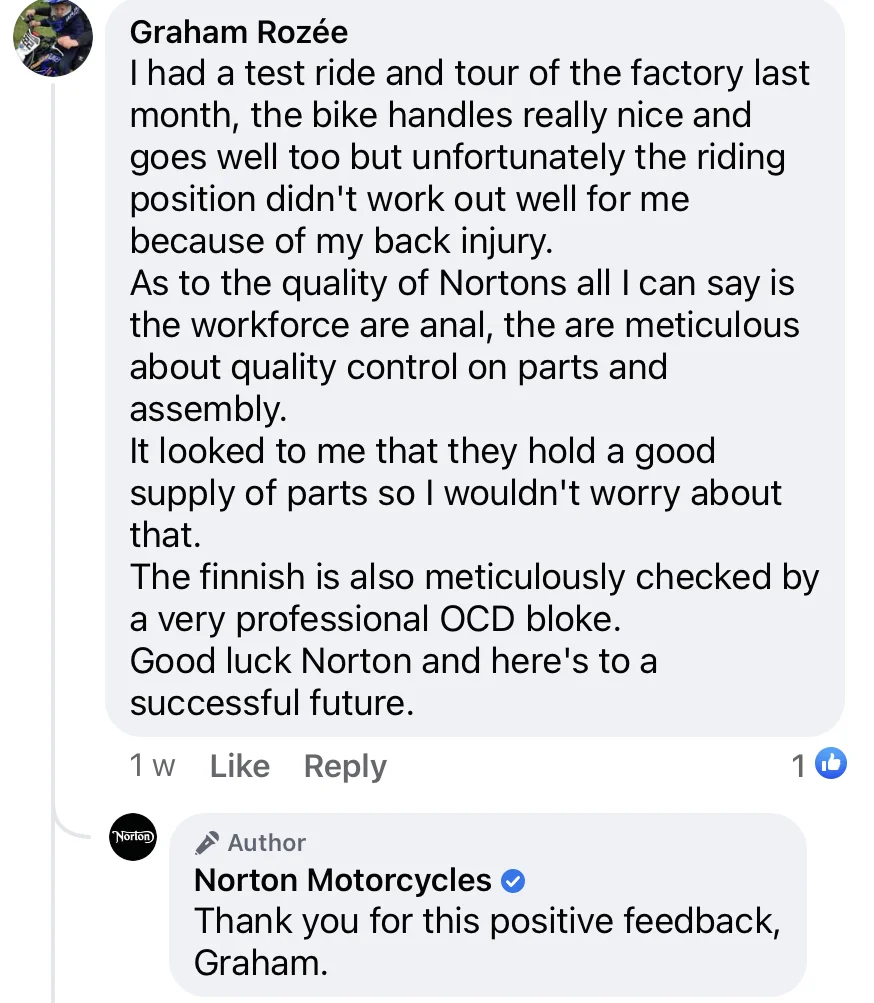The height and width of the screenshot is (1003, 874).
Task: Like Graham Rozée's comment
Action: pos(240,766)
